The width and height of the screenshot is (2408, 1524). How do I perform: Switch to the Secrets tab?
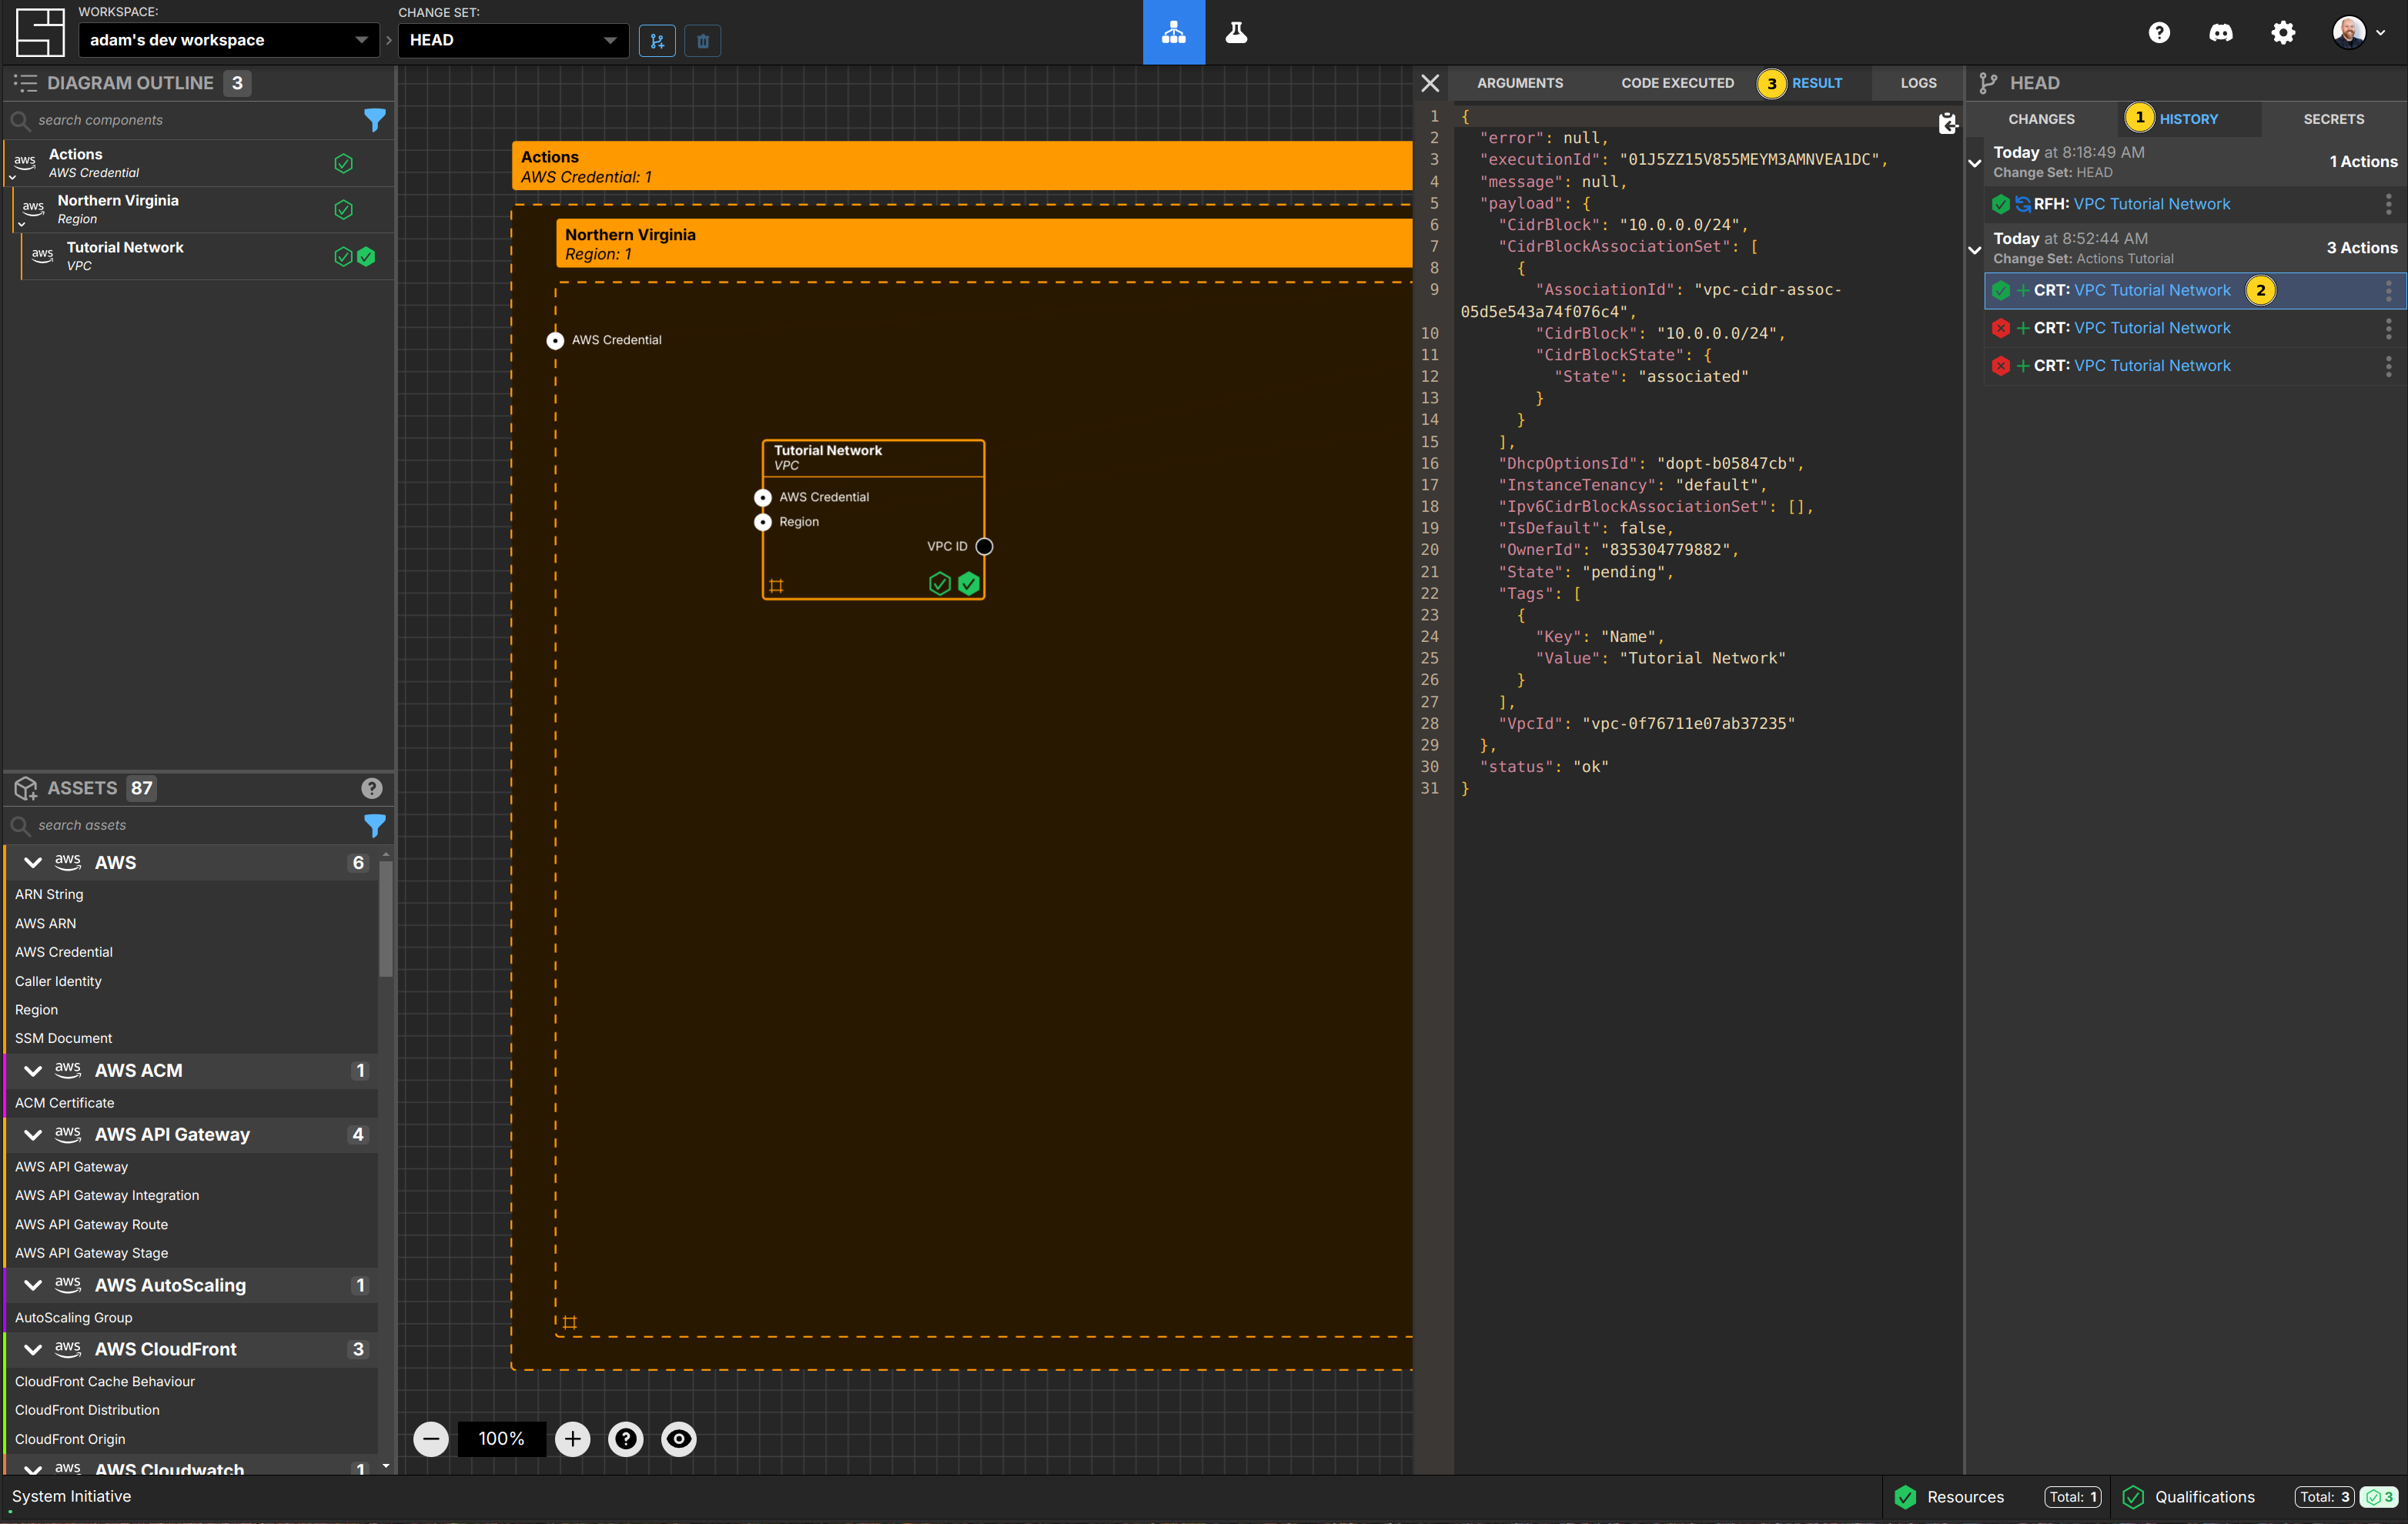coord(2333,119)
